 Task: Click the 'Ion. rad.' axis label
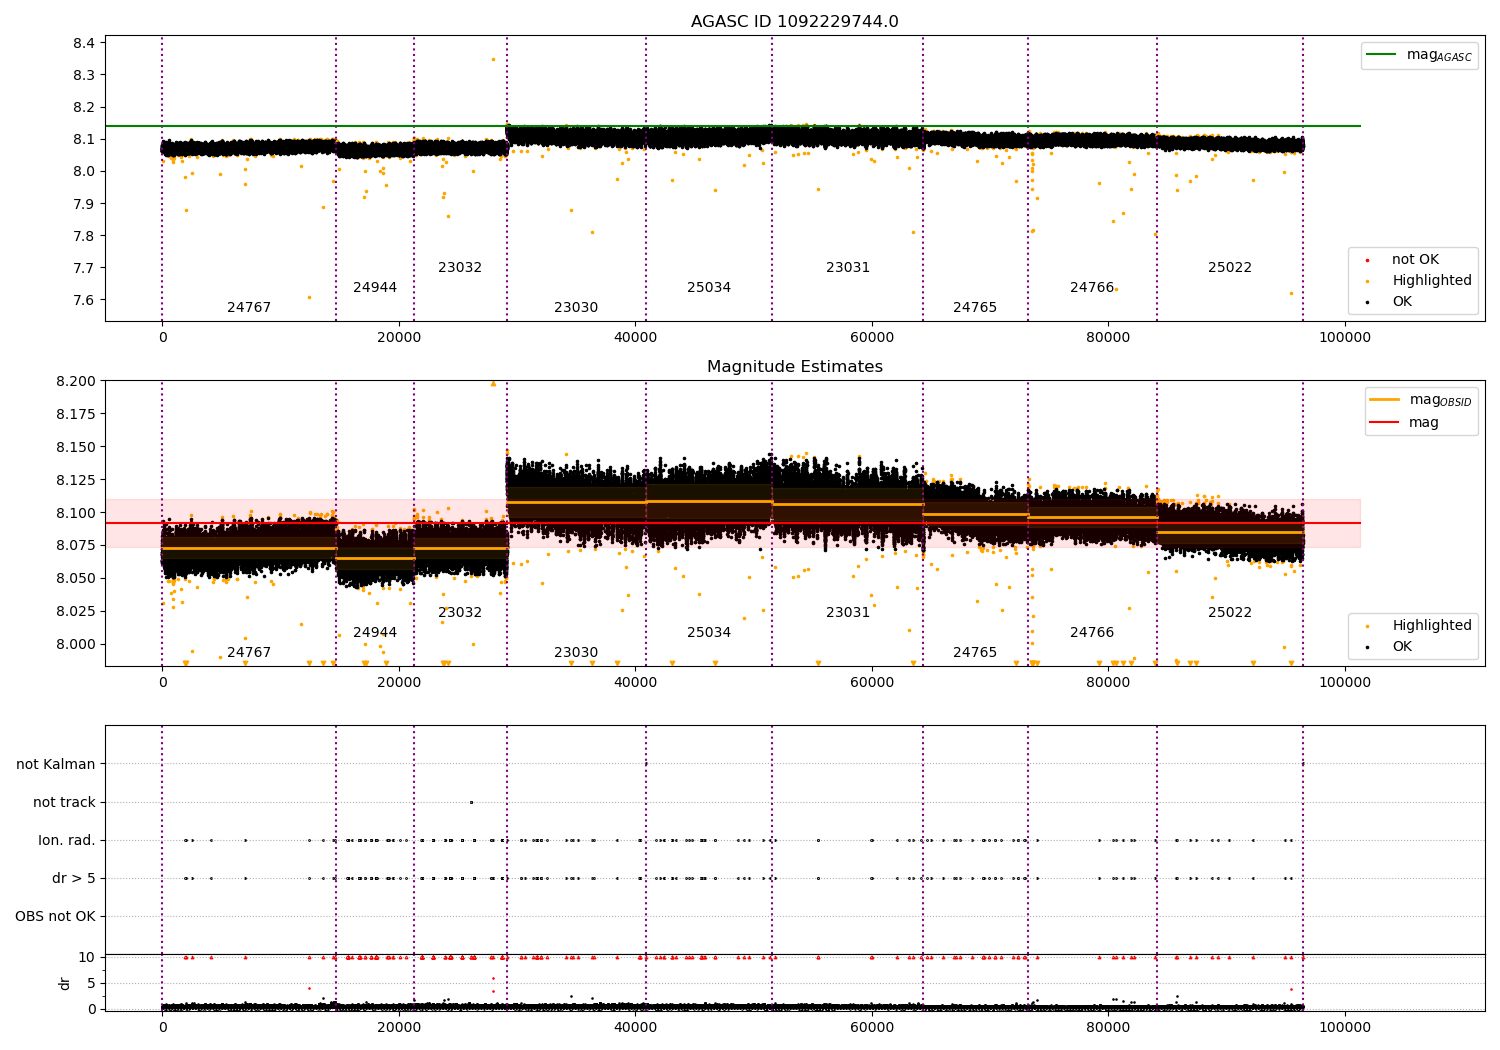pos(67,840)
